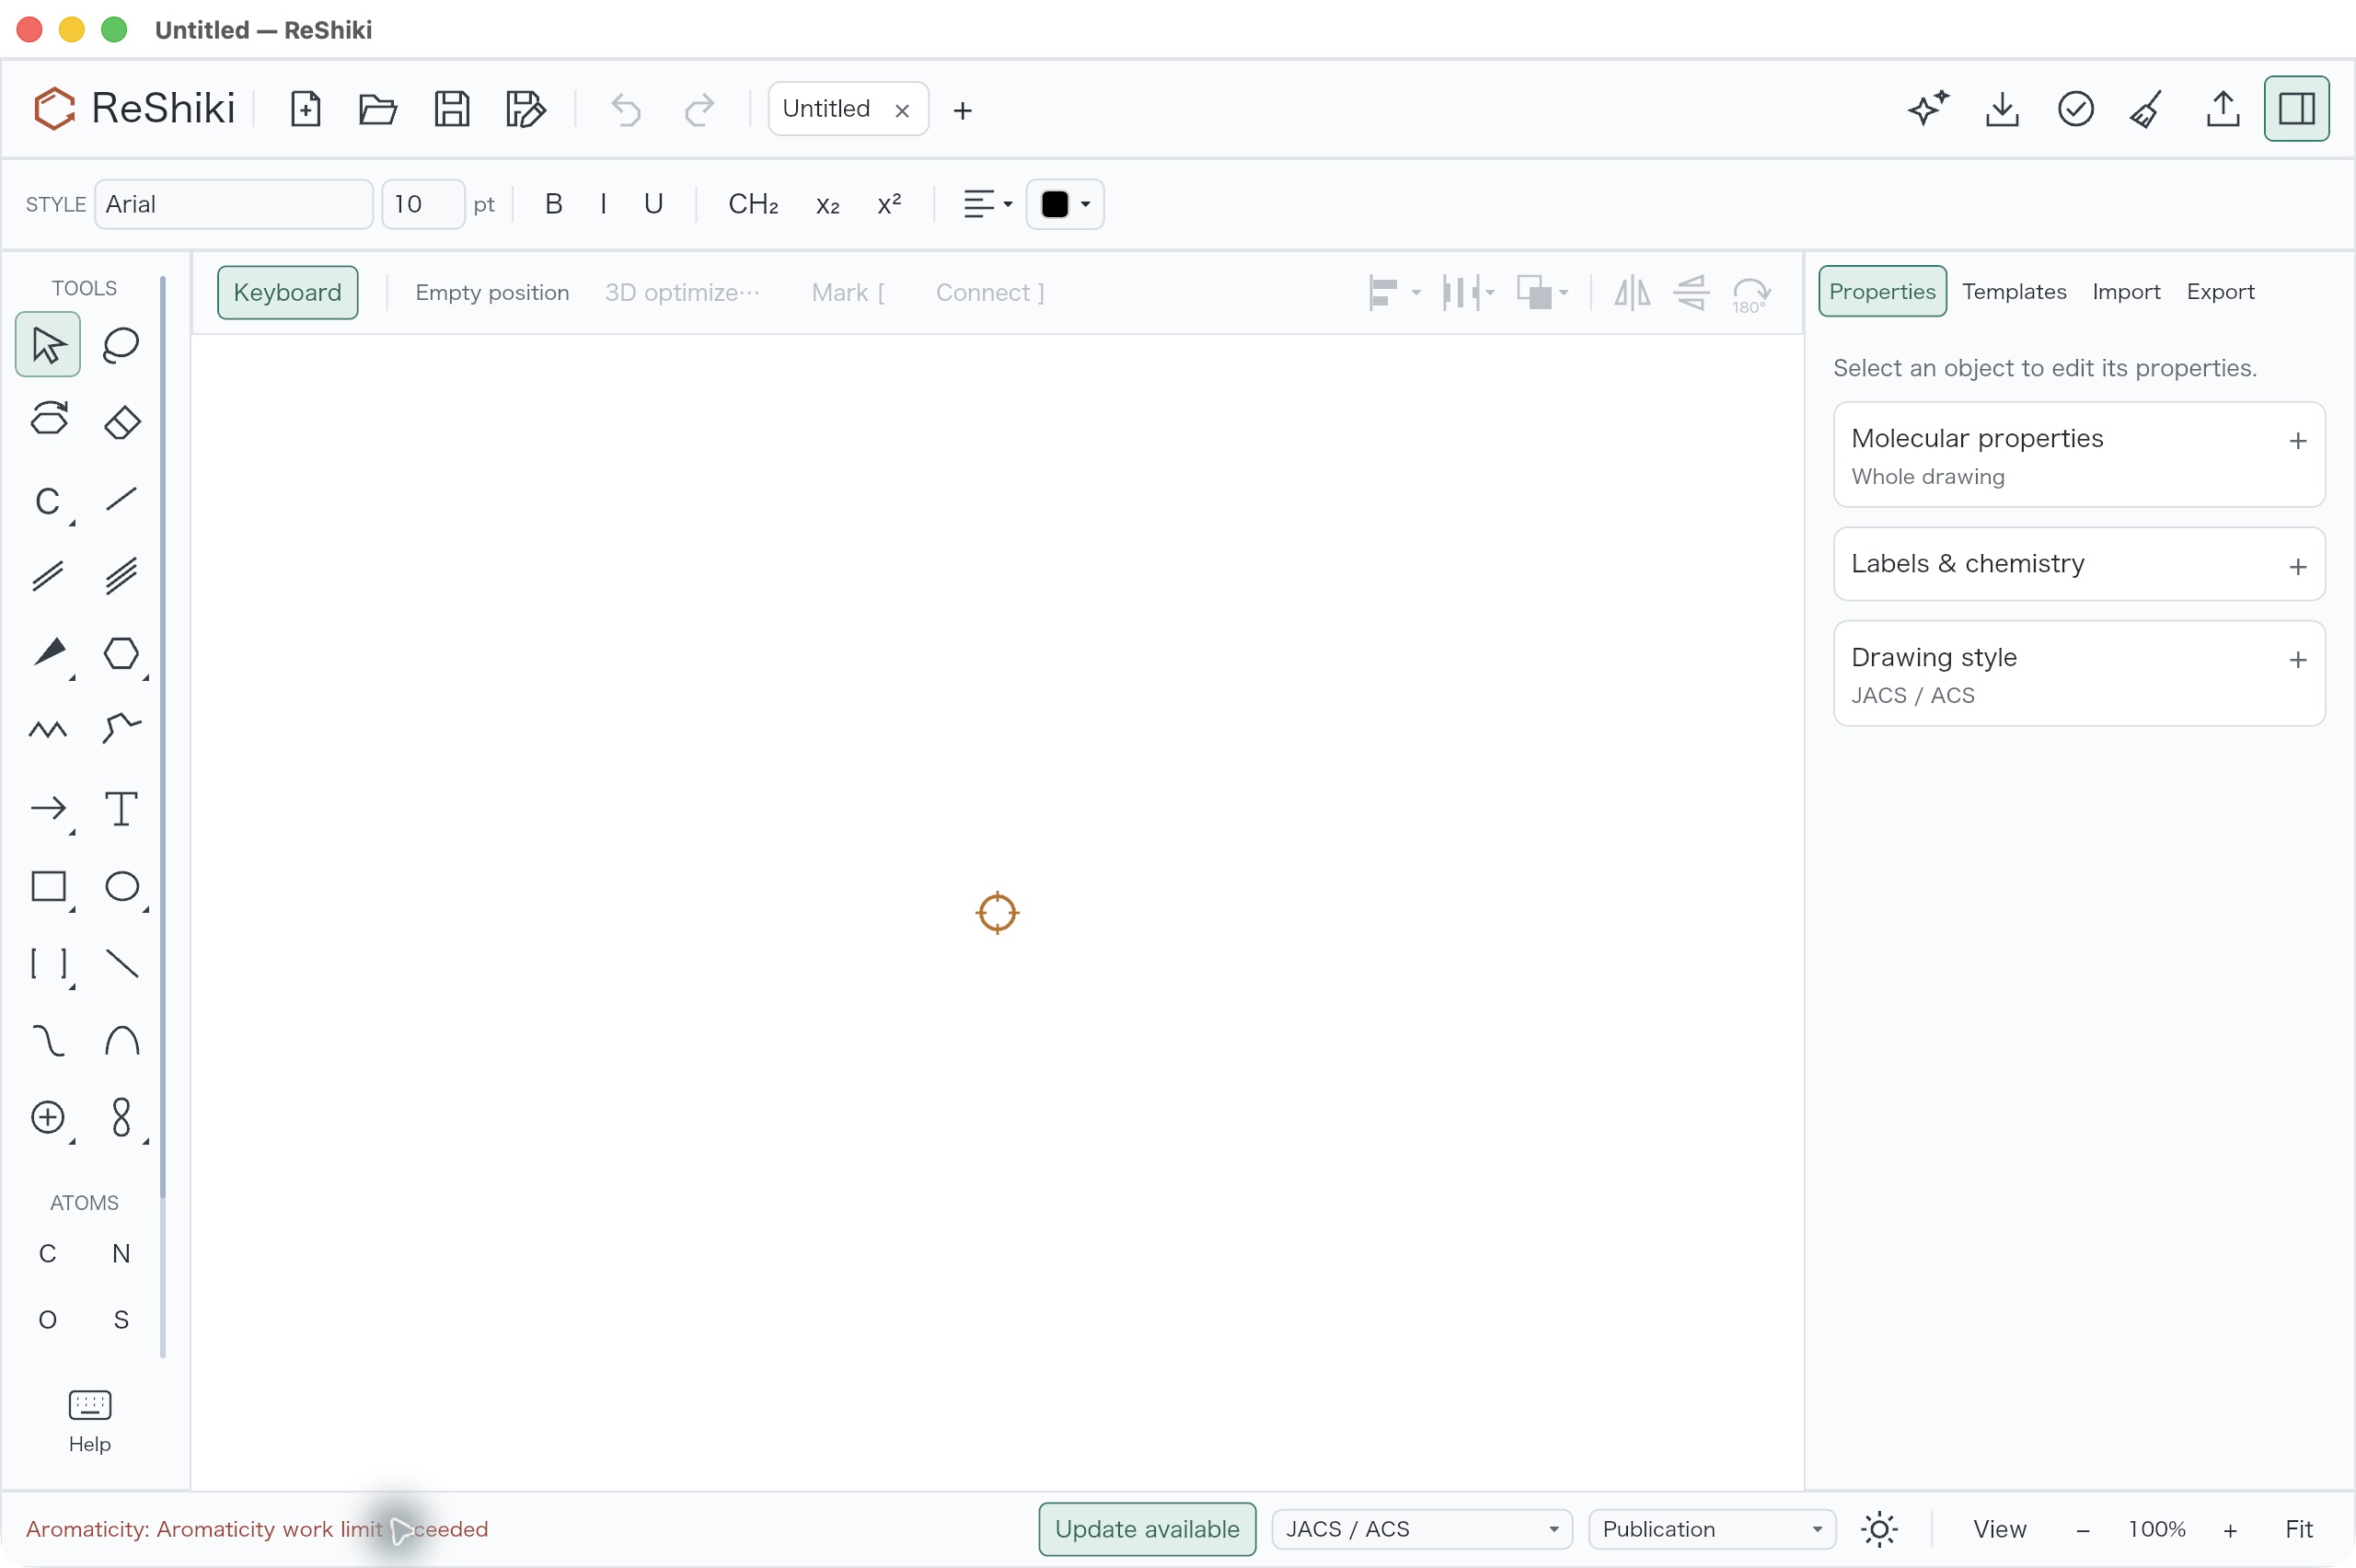Click the Arial font name field
Viewport: 2356px width, 1568px height.
(234, 204)
